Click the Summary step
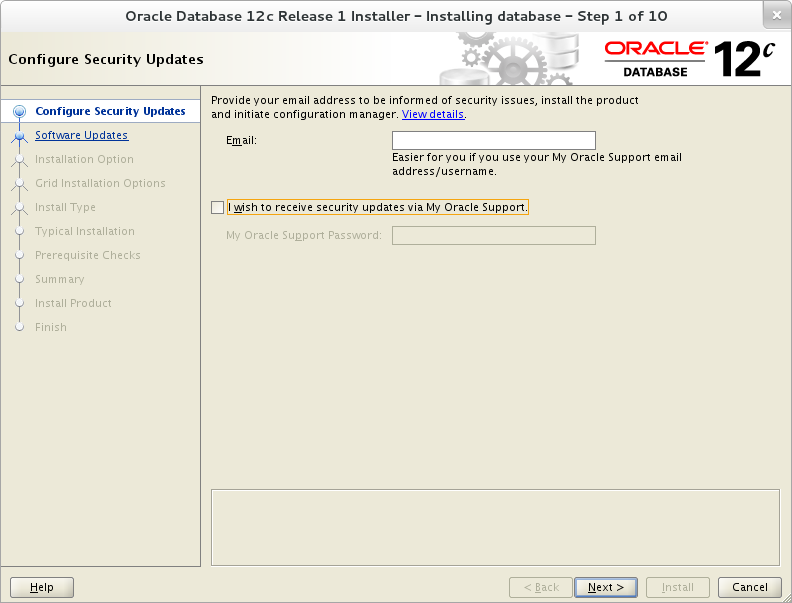This screenshot has width=792, height=603. 60,279
